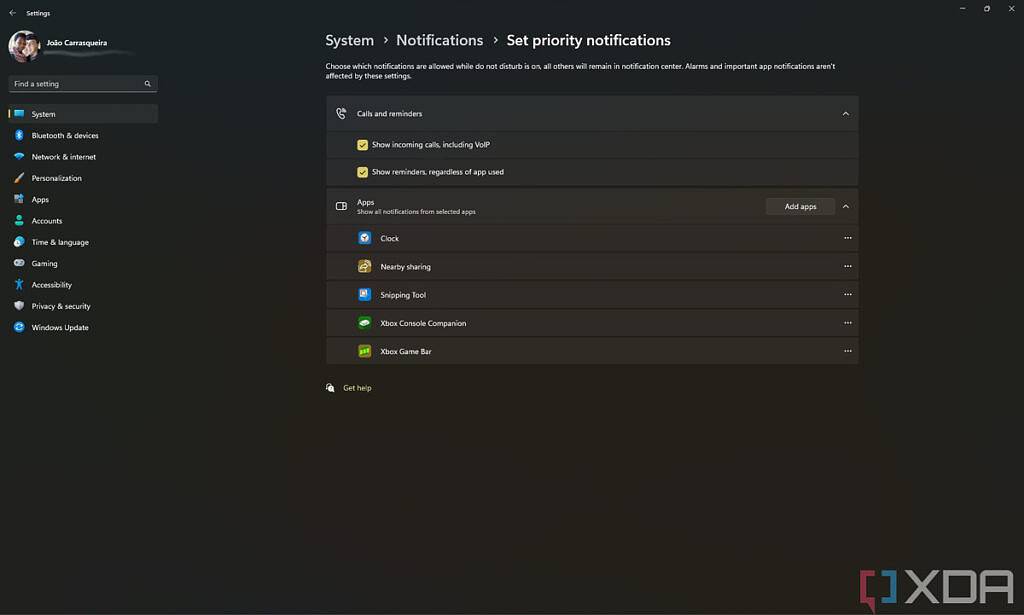Click the Snipping Tool icon
The image size is (1024, 615).
(364, 295)
